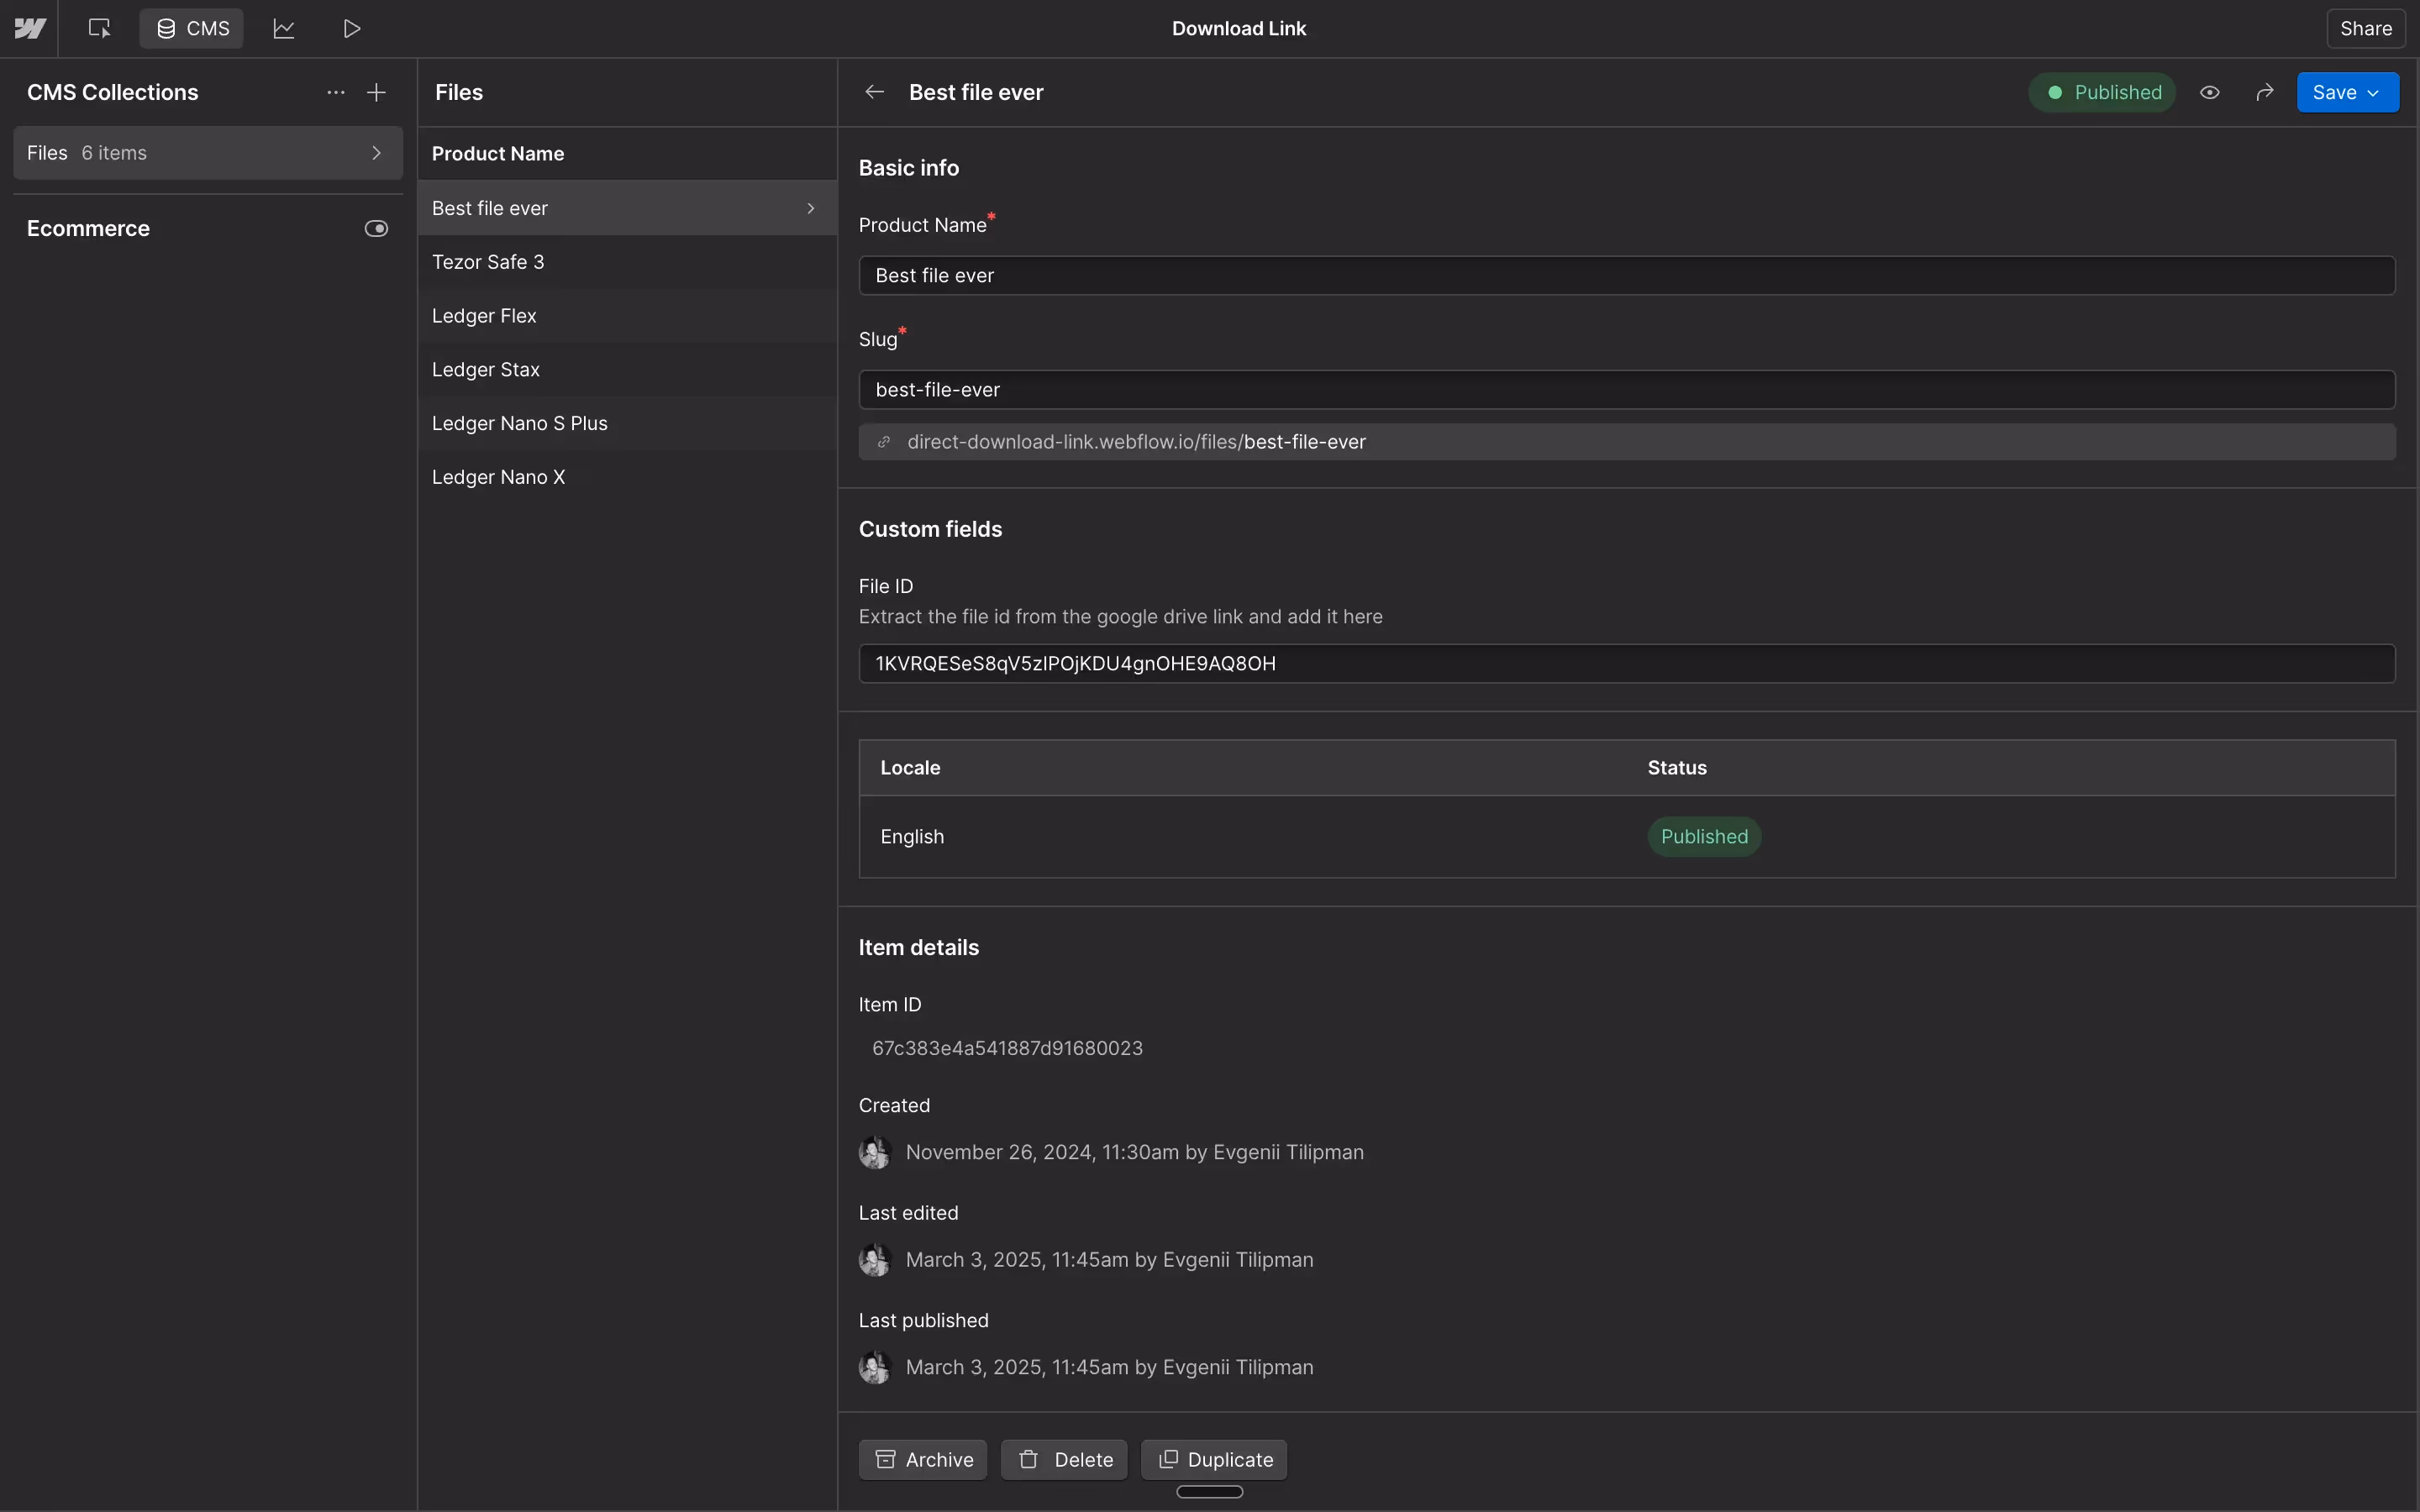Click chevron on Best file ever row
Screen dimensions: 2420x1512
(x=810, y=208)
